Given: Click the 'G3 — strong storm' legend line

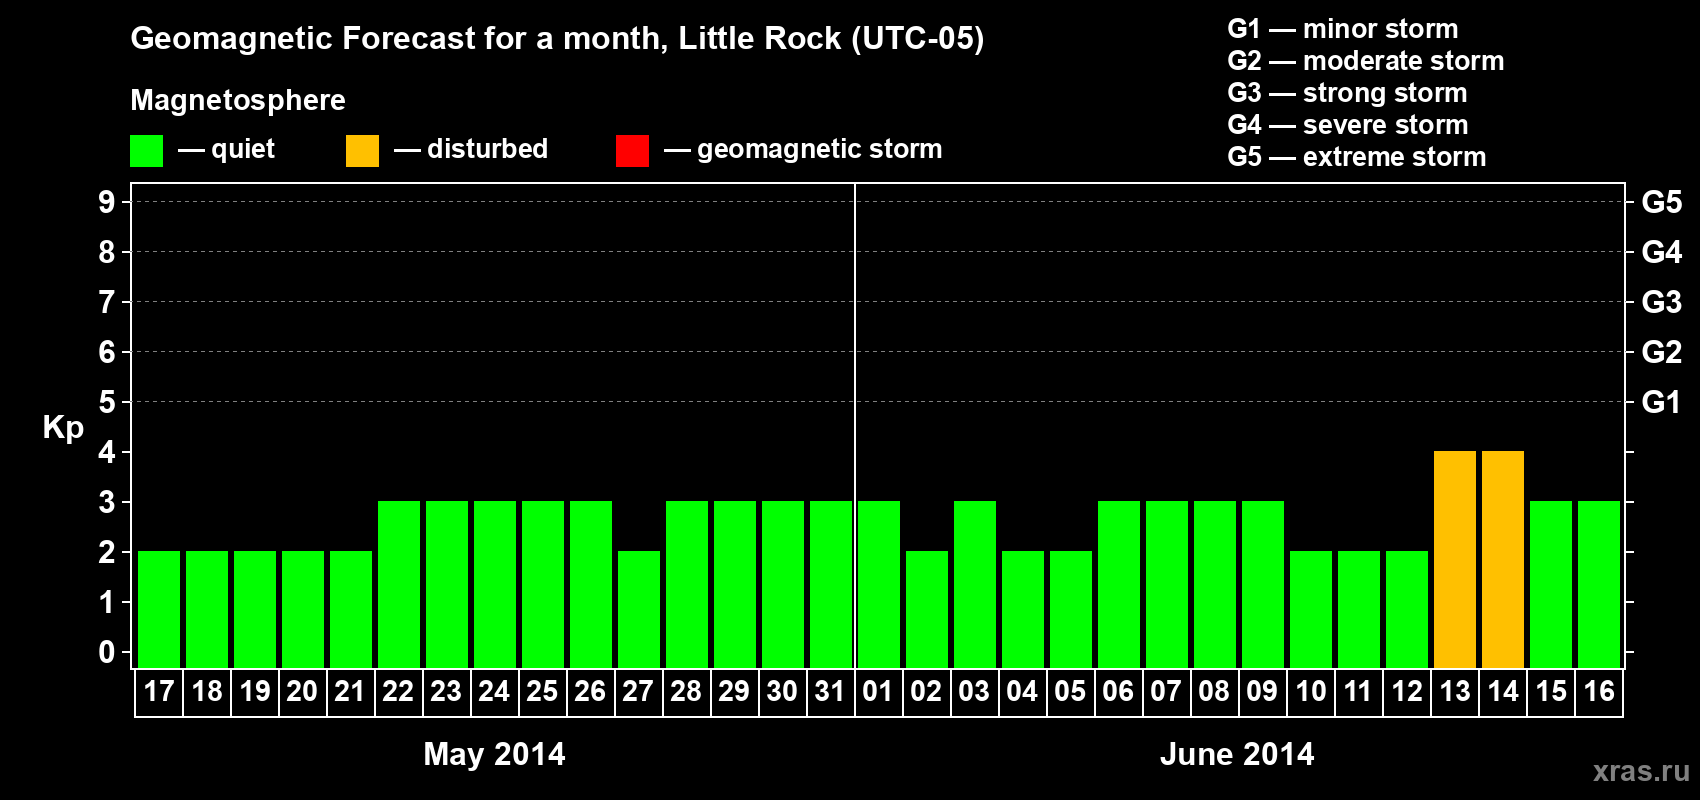Looking at the screenshot, I should (x=1347, y=93).
